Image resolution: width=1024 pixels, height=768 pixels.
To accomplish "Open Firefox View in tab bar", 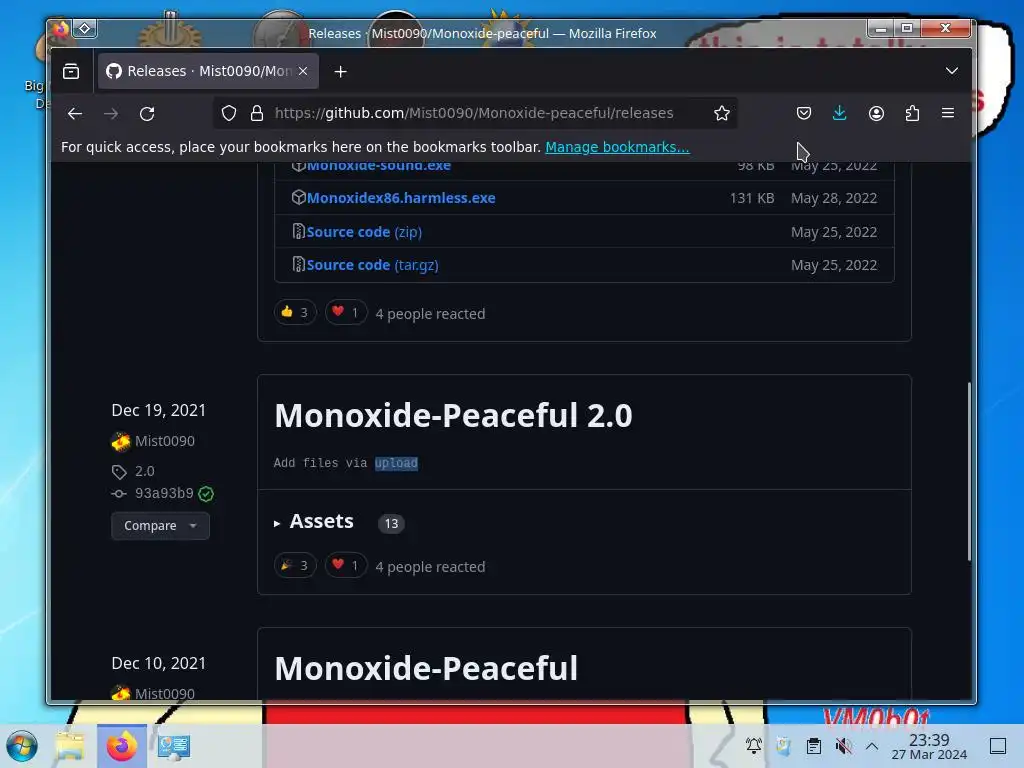I will pyautogui.click(x=71, y=71).
